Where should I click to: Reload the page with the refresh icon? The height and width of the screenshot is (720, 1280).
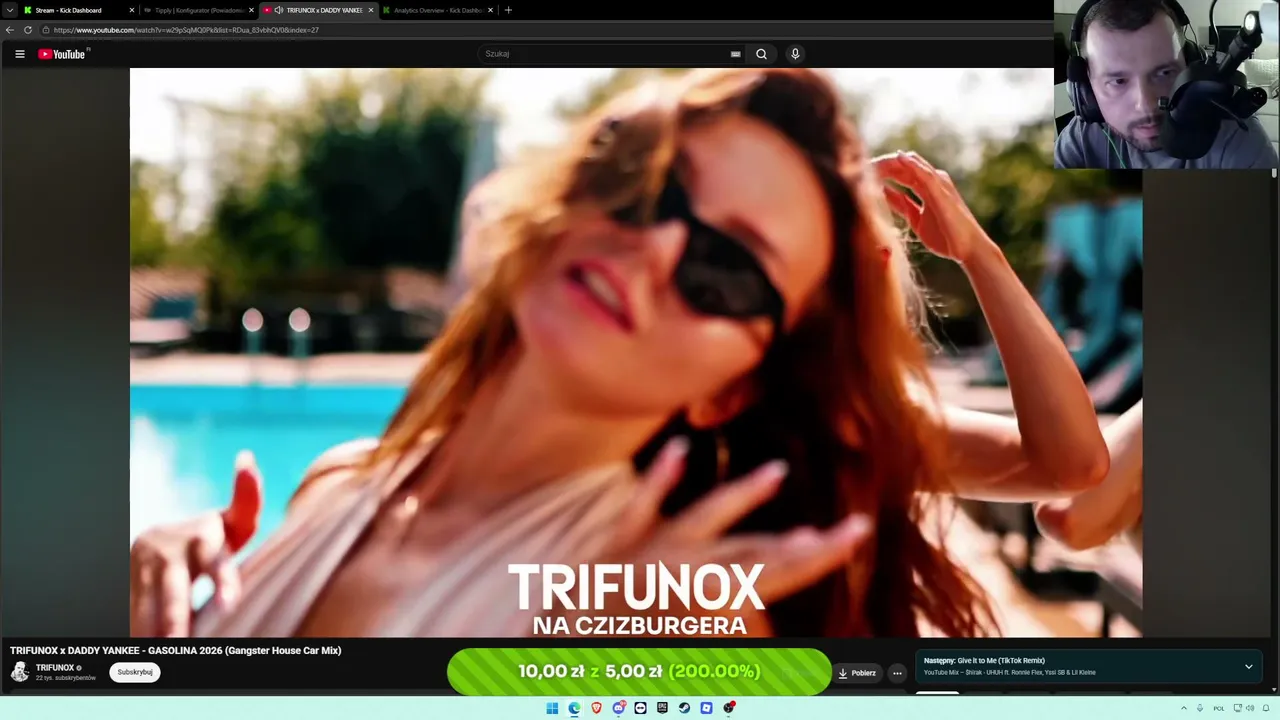click(28, 30)
